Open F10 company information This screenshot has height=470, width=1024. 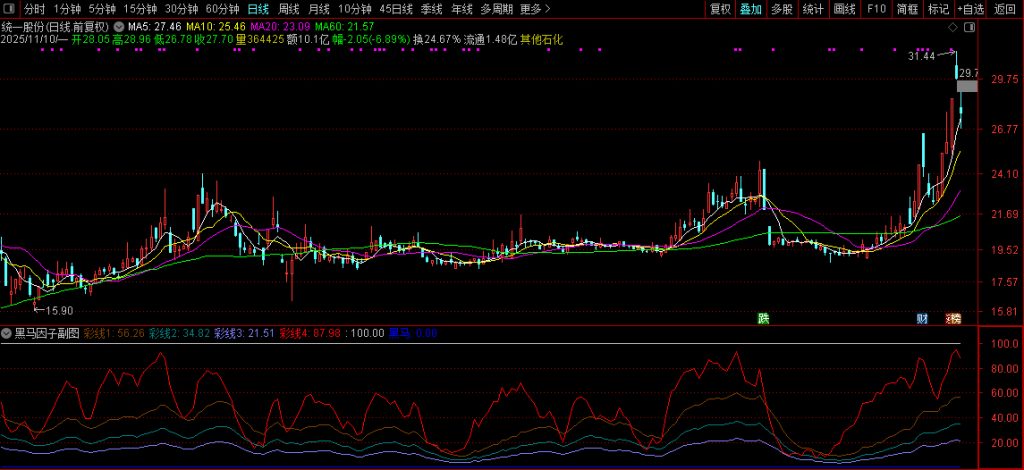point(876,9)
